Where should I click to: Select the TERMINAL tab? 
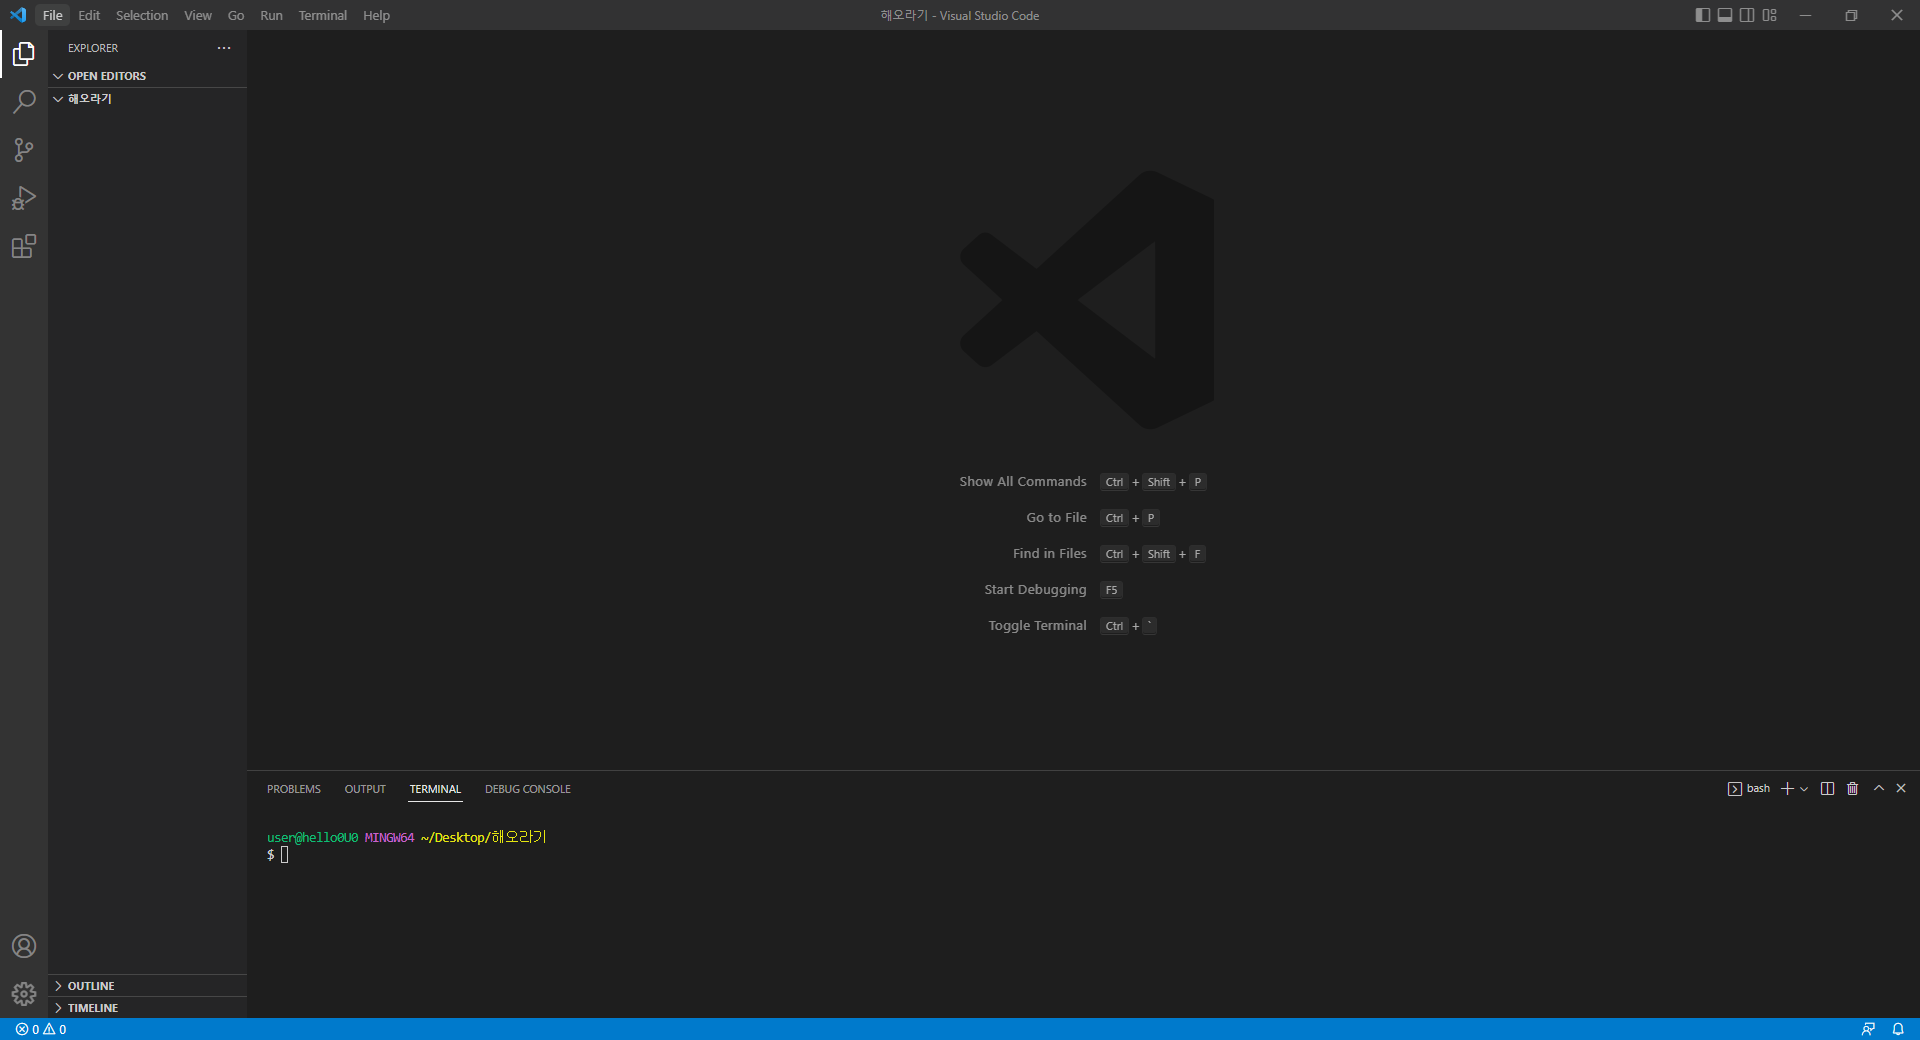coord(435,789)
